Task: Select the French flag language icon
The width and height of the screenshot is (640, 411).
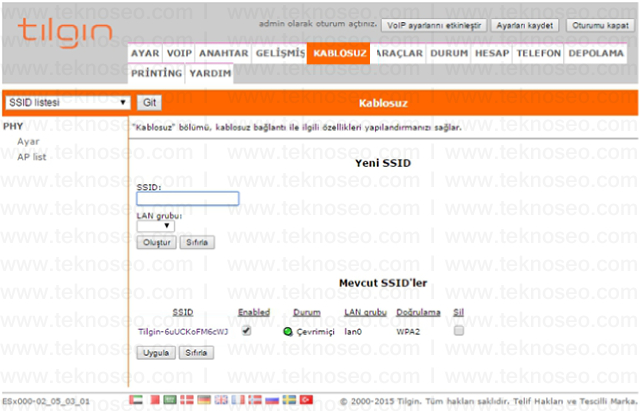Action: (x=238, y=400)
